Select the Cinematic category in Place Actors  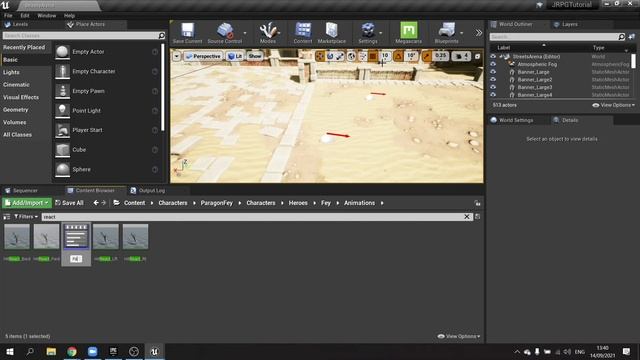[x=16, y=85]
